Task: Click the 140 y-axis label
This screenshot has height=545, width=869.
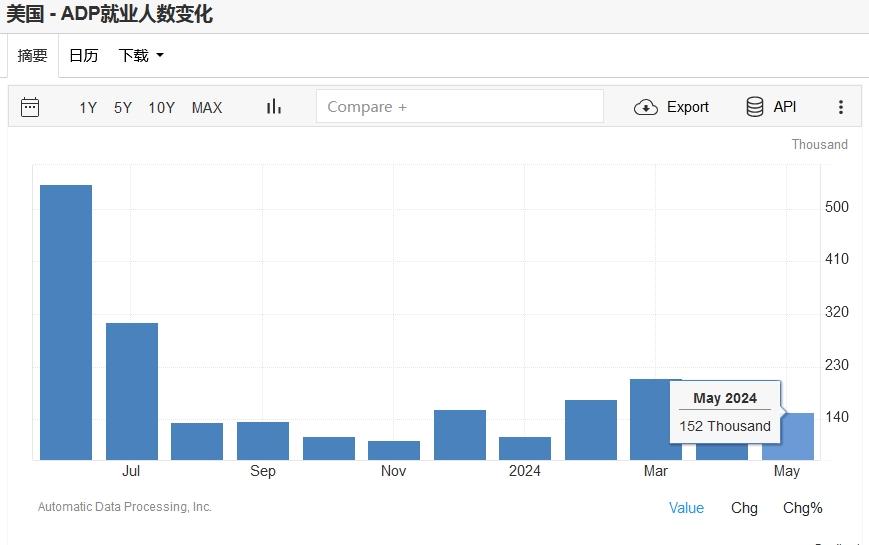Action: pos(837,417)
